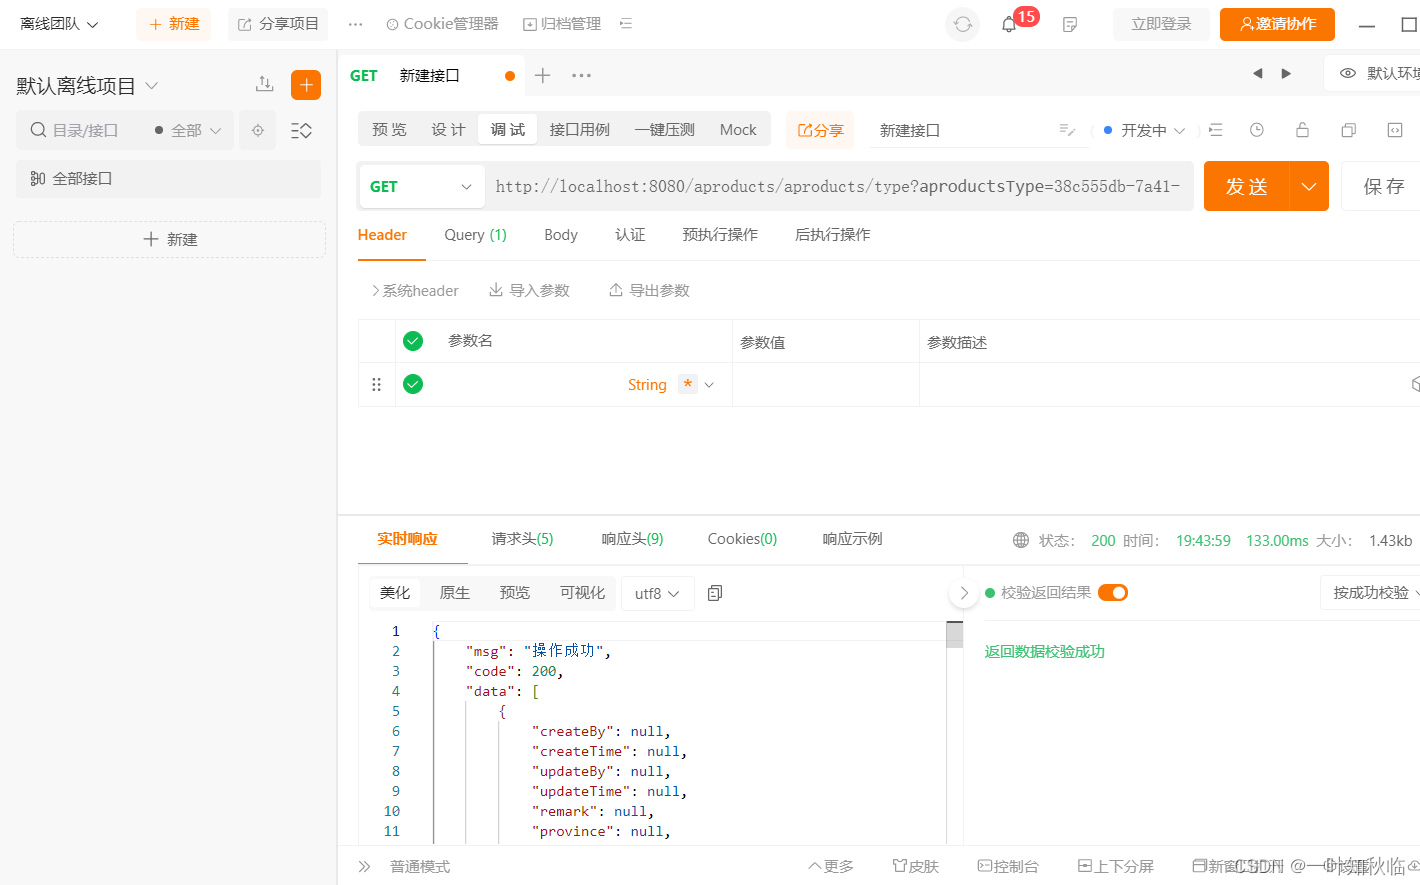
Task: Click the 发送 send button
Action: click(1246, 186)
